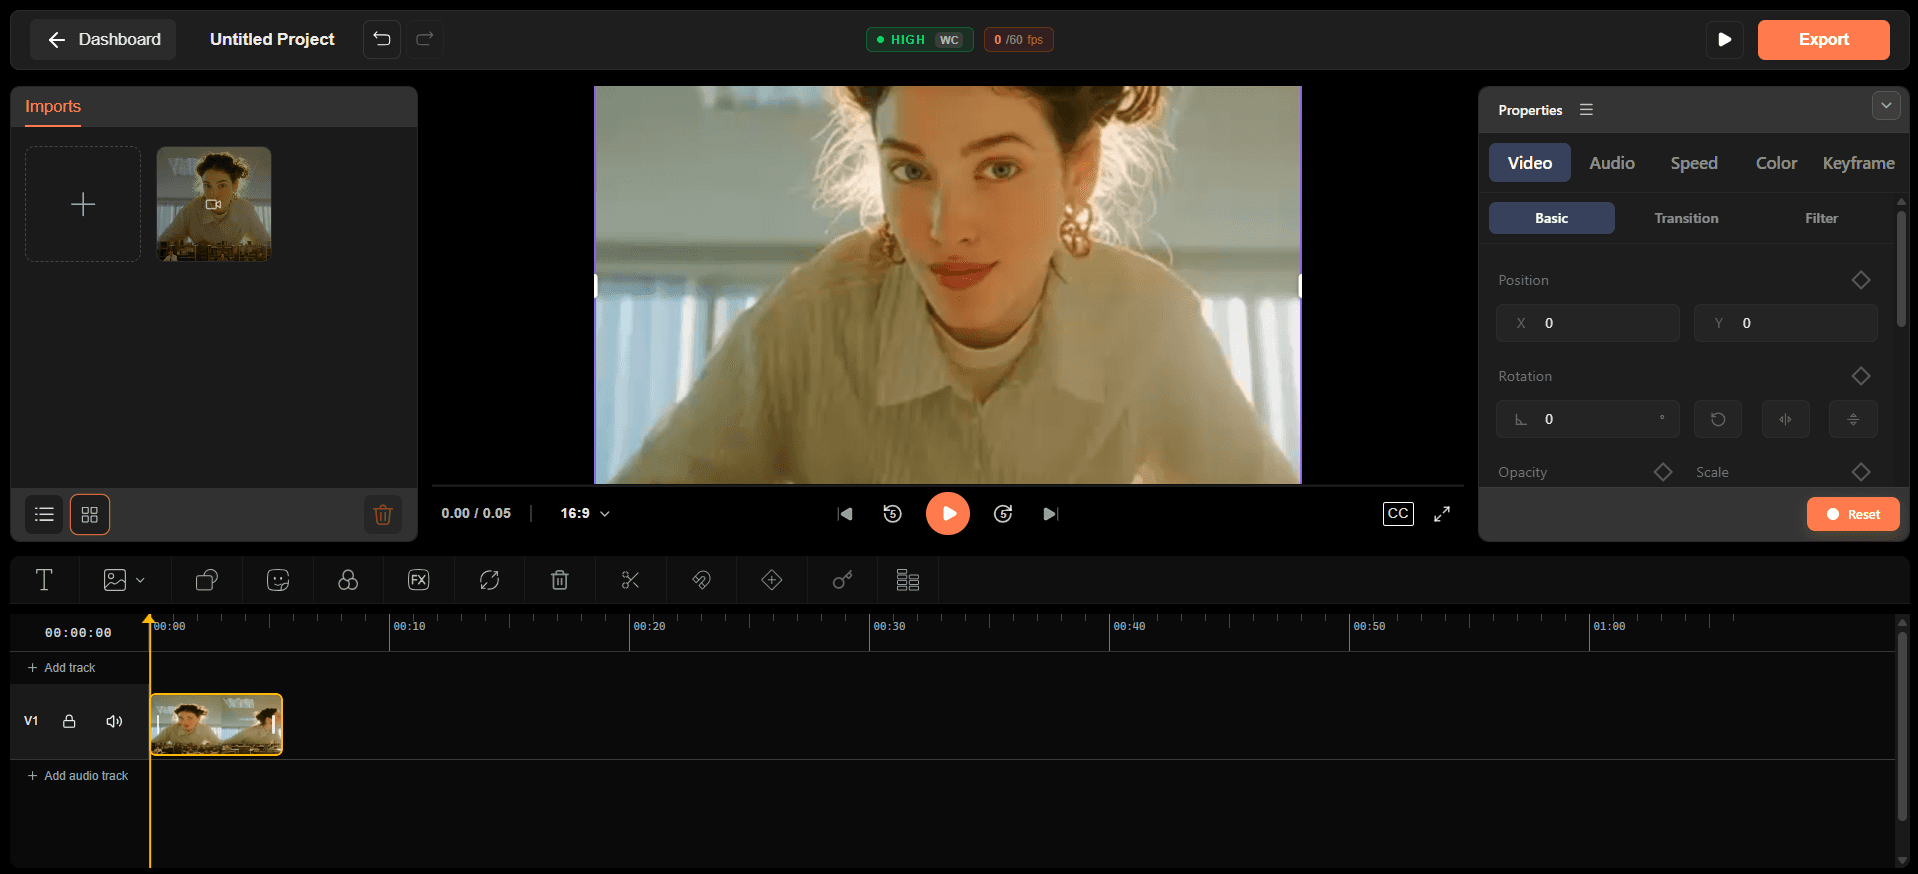This screenshot has height=874, width=1918.
Task: Export the project
Action: (1823, 40)
